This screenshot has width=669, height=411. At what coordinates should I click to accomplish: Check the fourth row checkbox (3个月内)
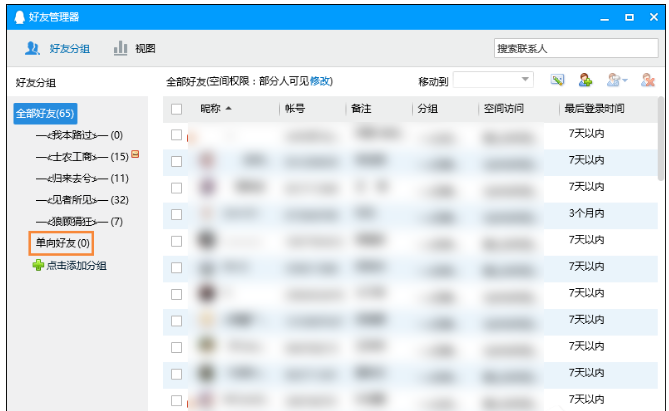(x=177, y=213)
